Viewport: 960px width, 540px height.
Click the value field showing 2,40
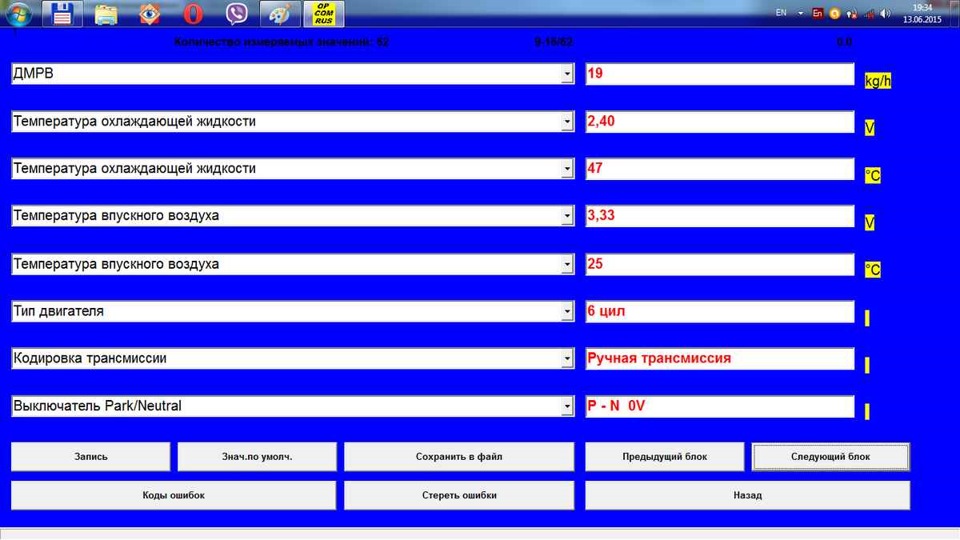719,121
